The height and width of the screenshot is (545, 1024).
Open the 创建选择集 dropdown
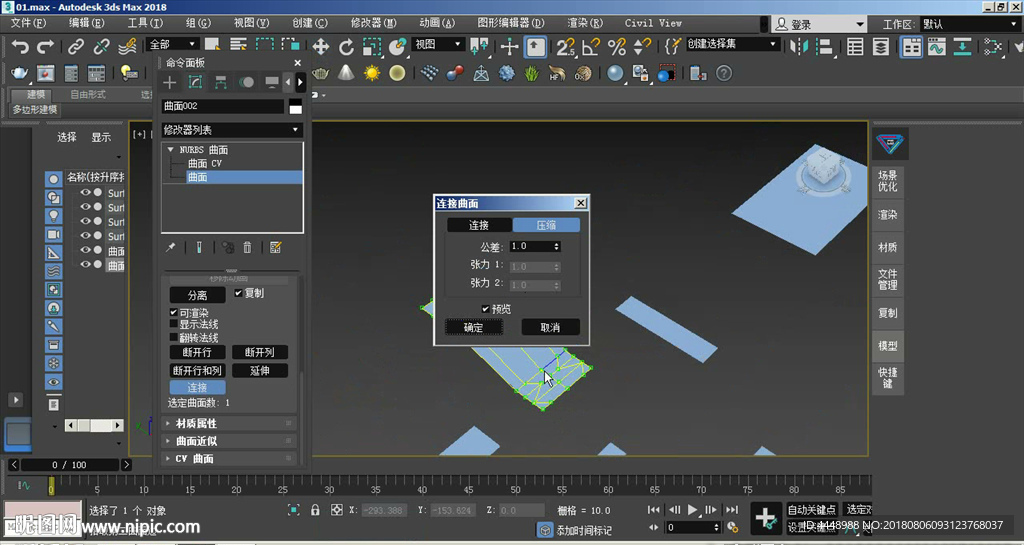(x=731, y=44)
